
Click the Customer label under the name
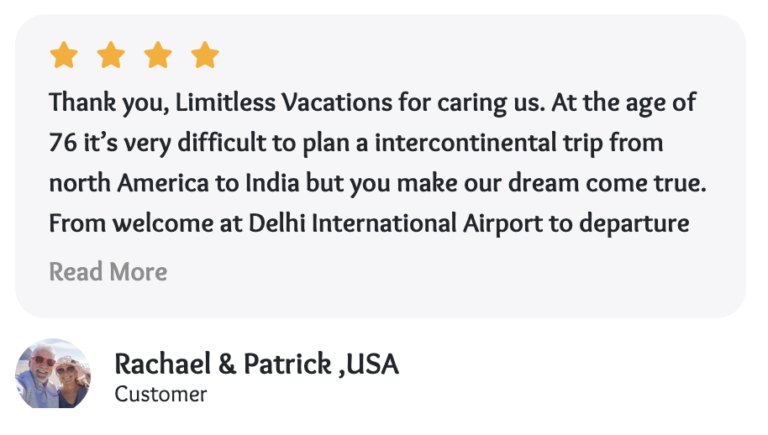161,394
